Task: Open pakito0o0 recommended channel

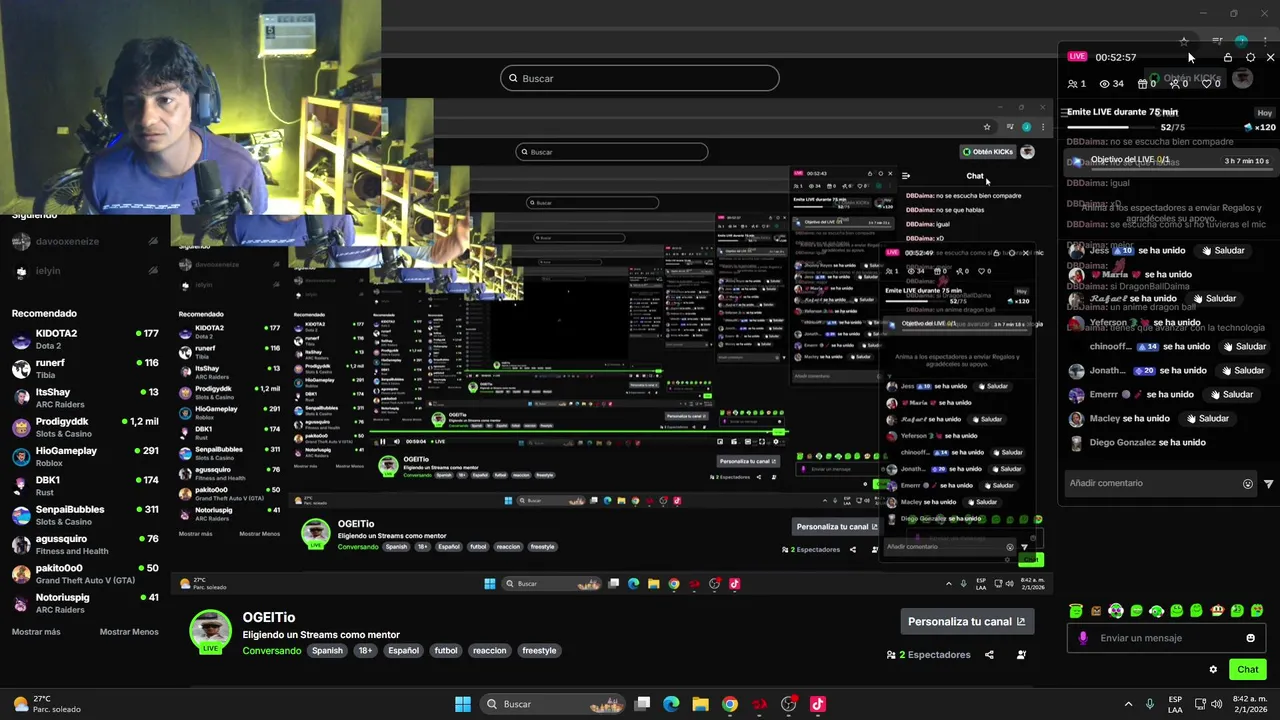Action: coord(85,574)
